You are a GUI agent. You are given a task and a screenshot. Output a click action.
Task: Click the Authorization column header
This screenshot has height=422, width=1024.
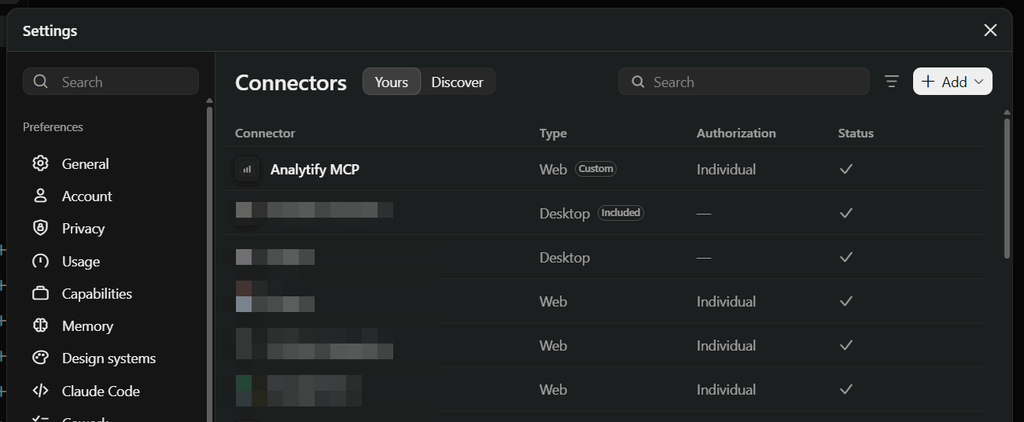click(x=736, y=133)
